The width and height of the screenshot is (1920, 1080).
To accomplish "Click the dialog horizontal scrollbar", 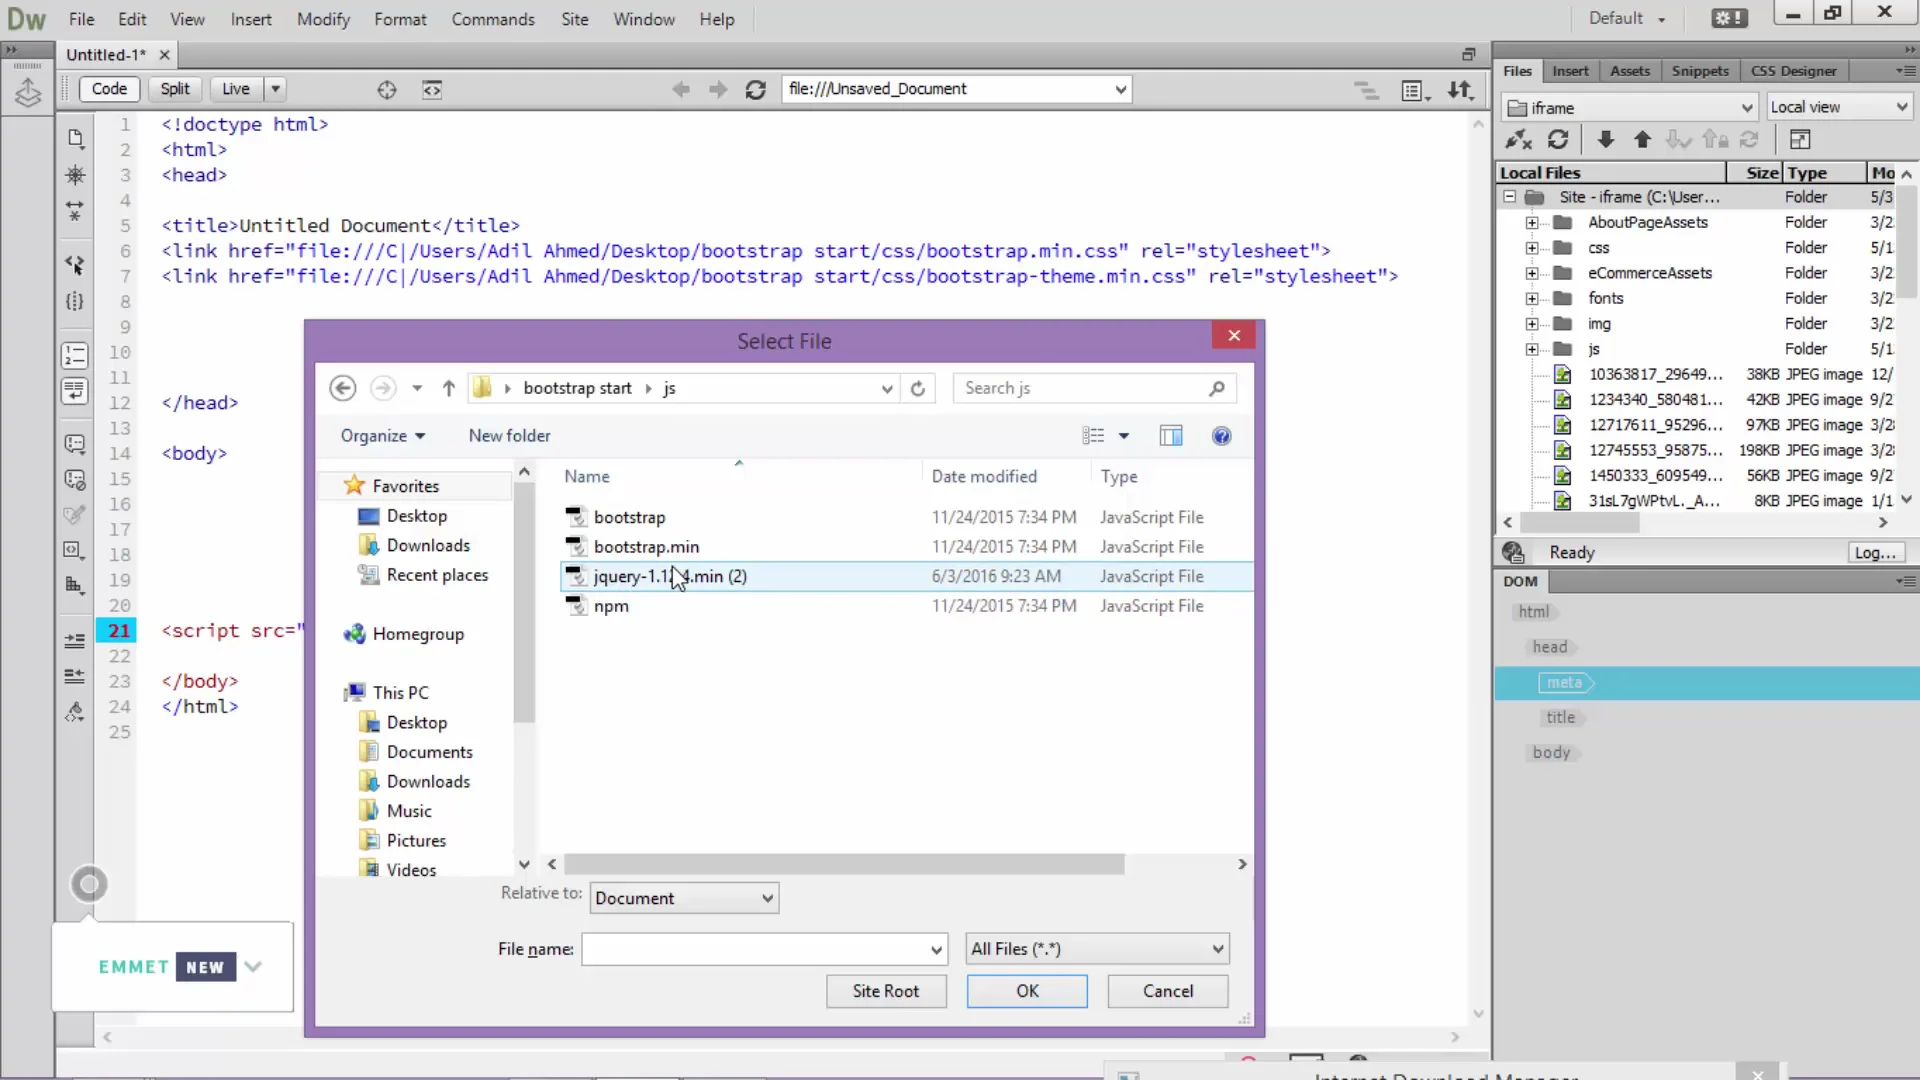I will pos(844,864).
